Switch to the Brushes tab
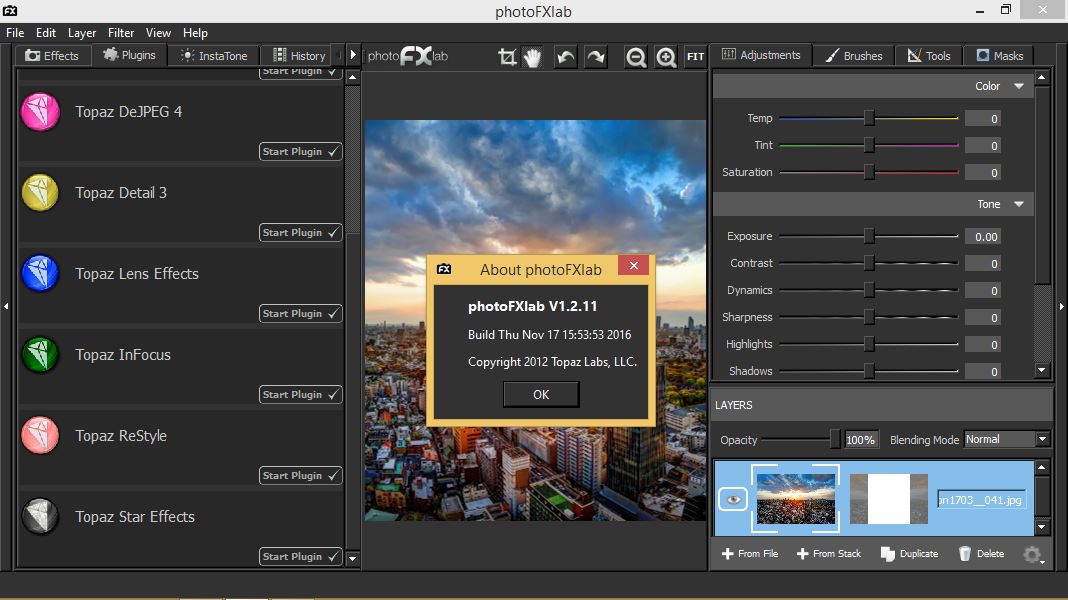 tap(853, 56)
